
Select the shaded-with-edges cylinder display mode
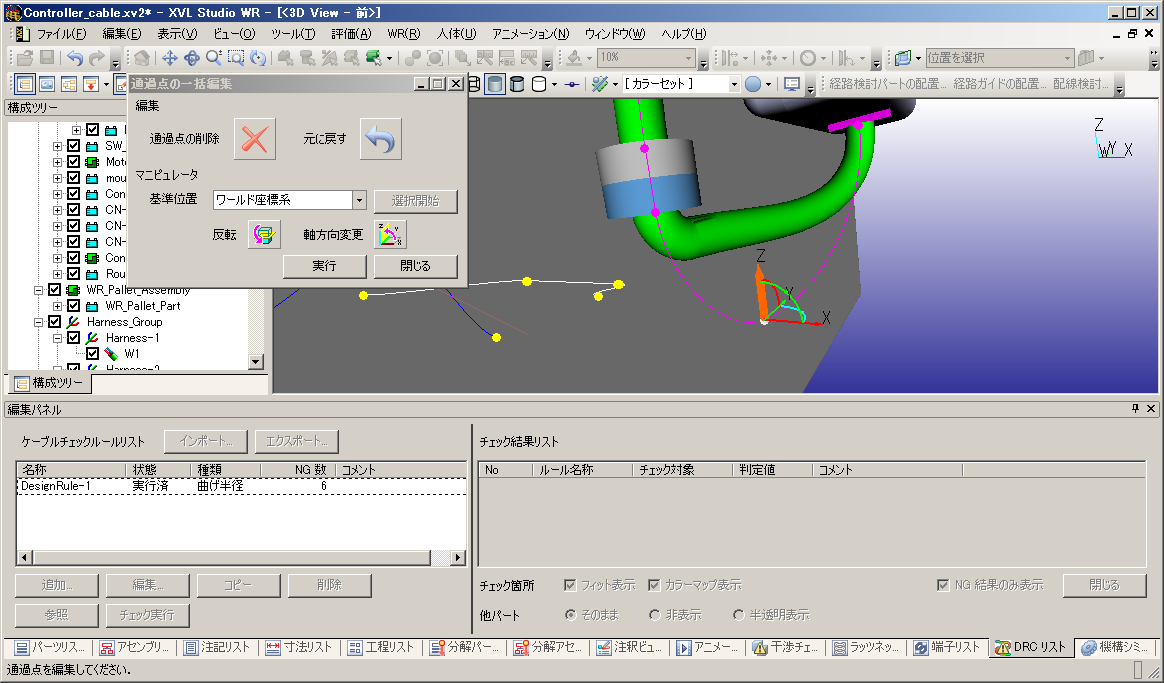click(517, 84)
